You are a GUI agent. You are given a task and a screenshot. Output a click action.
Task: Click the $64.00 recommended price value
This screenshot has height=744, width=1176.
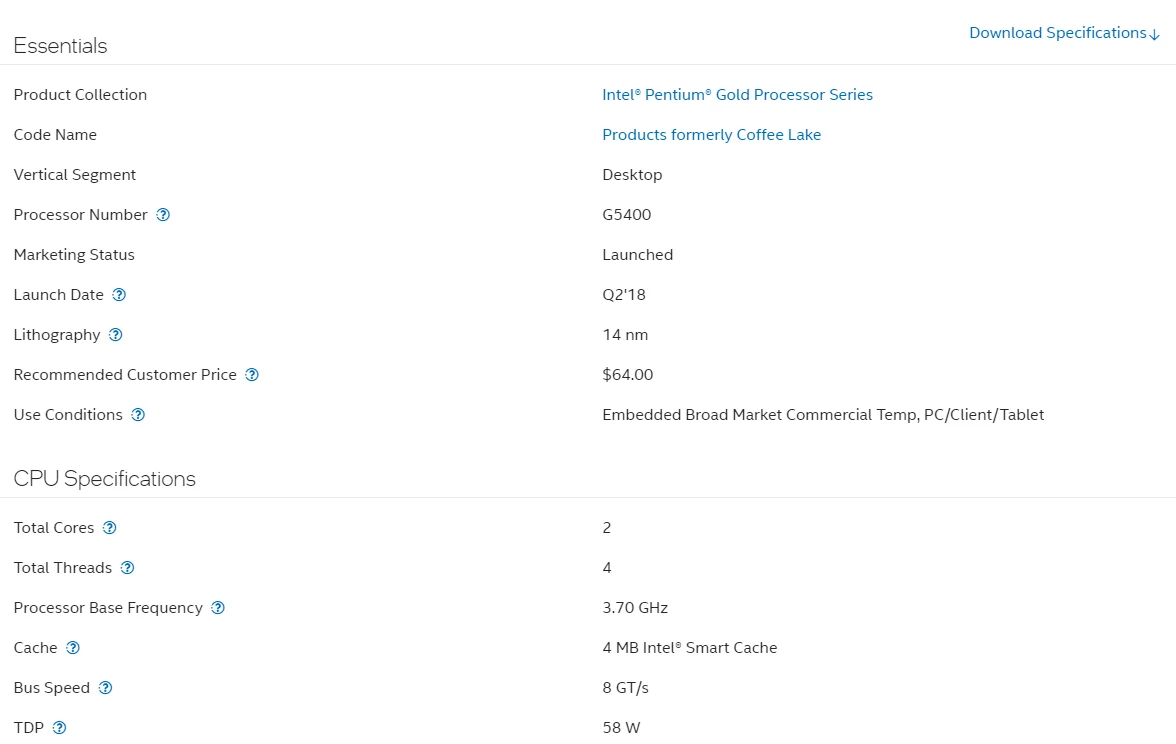pos(627,375)
